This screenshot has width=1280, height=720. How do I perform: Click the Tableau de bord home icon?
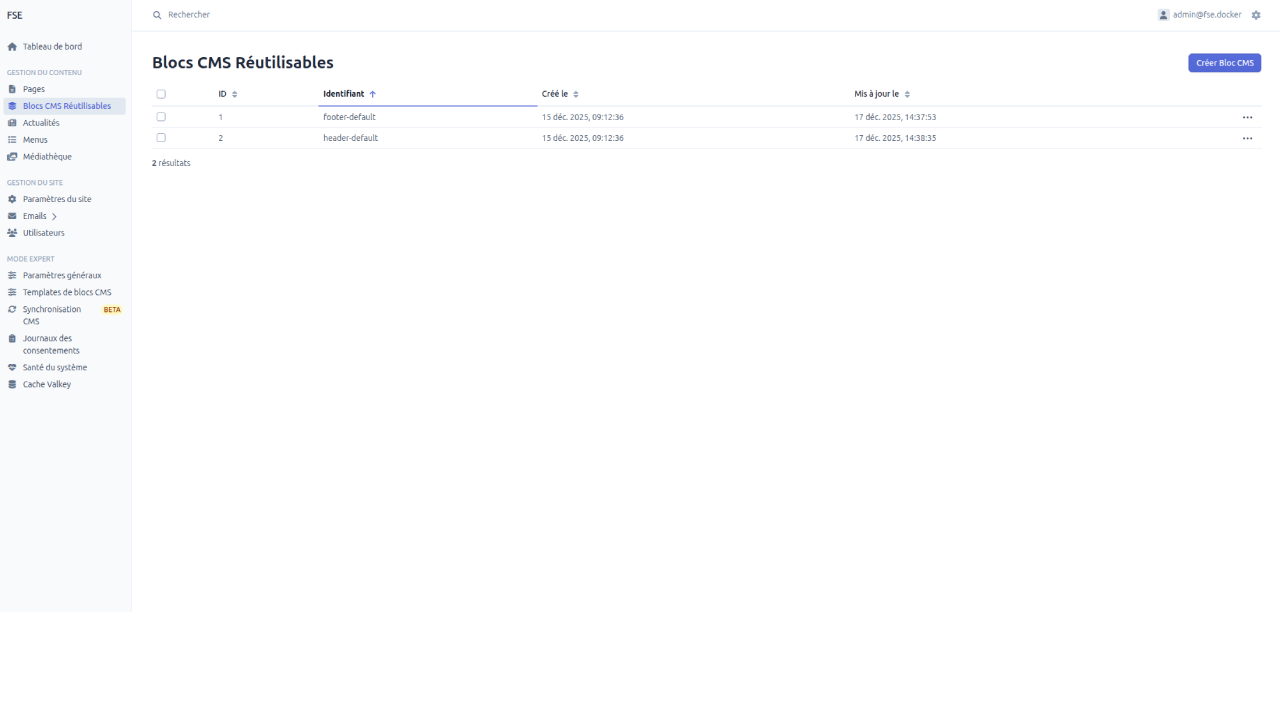[x=12, y=47]
